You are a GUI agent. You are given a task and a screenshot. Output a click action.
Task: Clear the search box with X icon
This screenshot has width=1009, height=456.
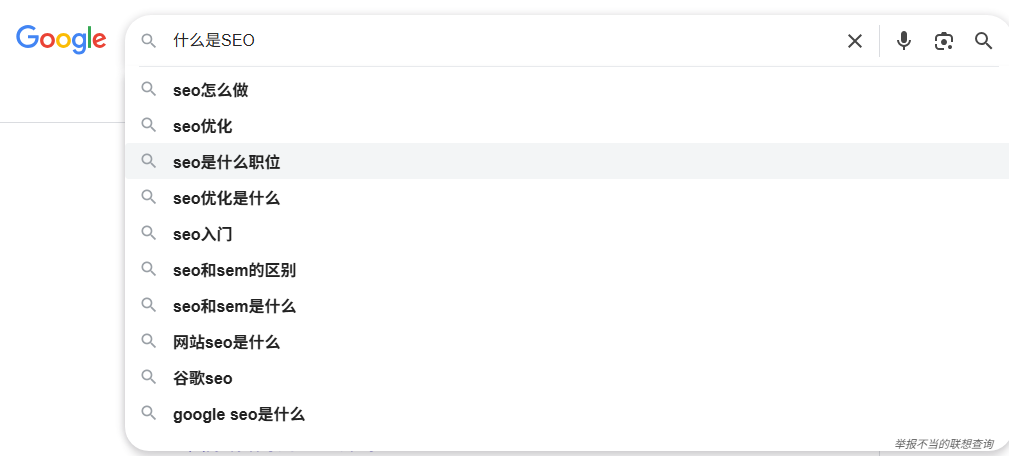855,41
